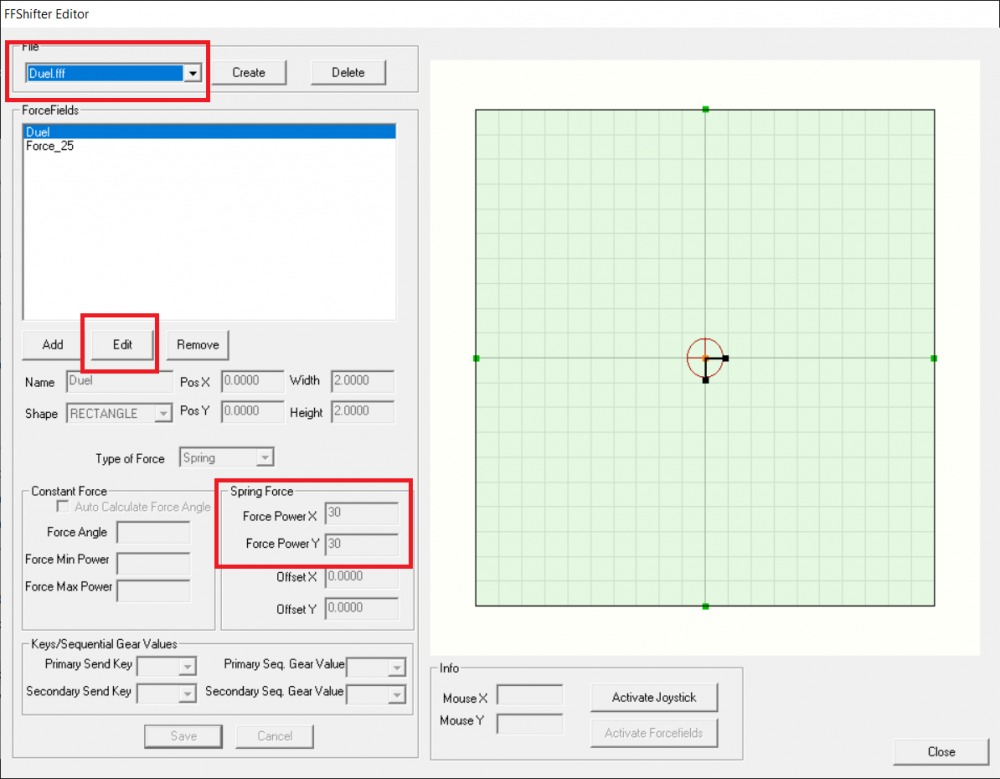Click the Add forcefield button
Viewport: 1000px width, 779px height.
pos(53,345)
